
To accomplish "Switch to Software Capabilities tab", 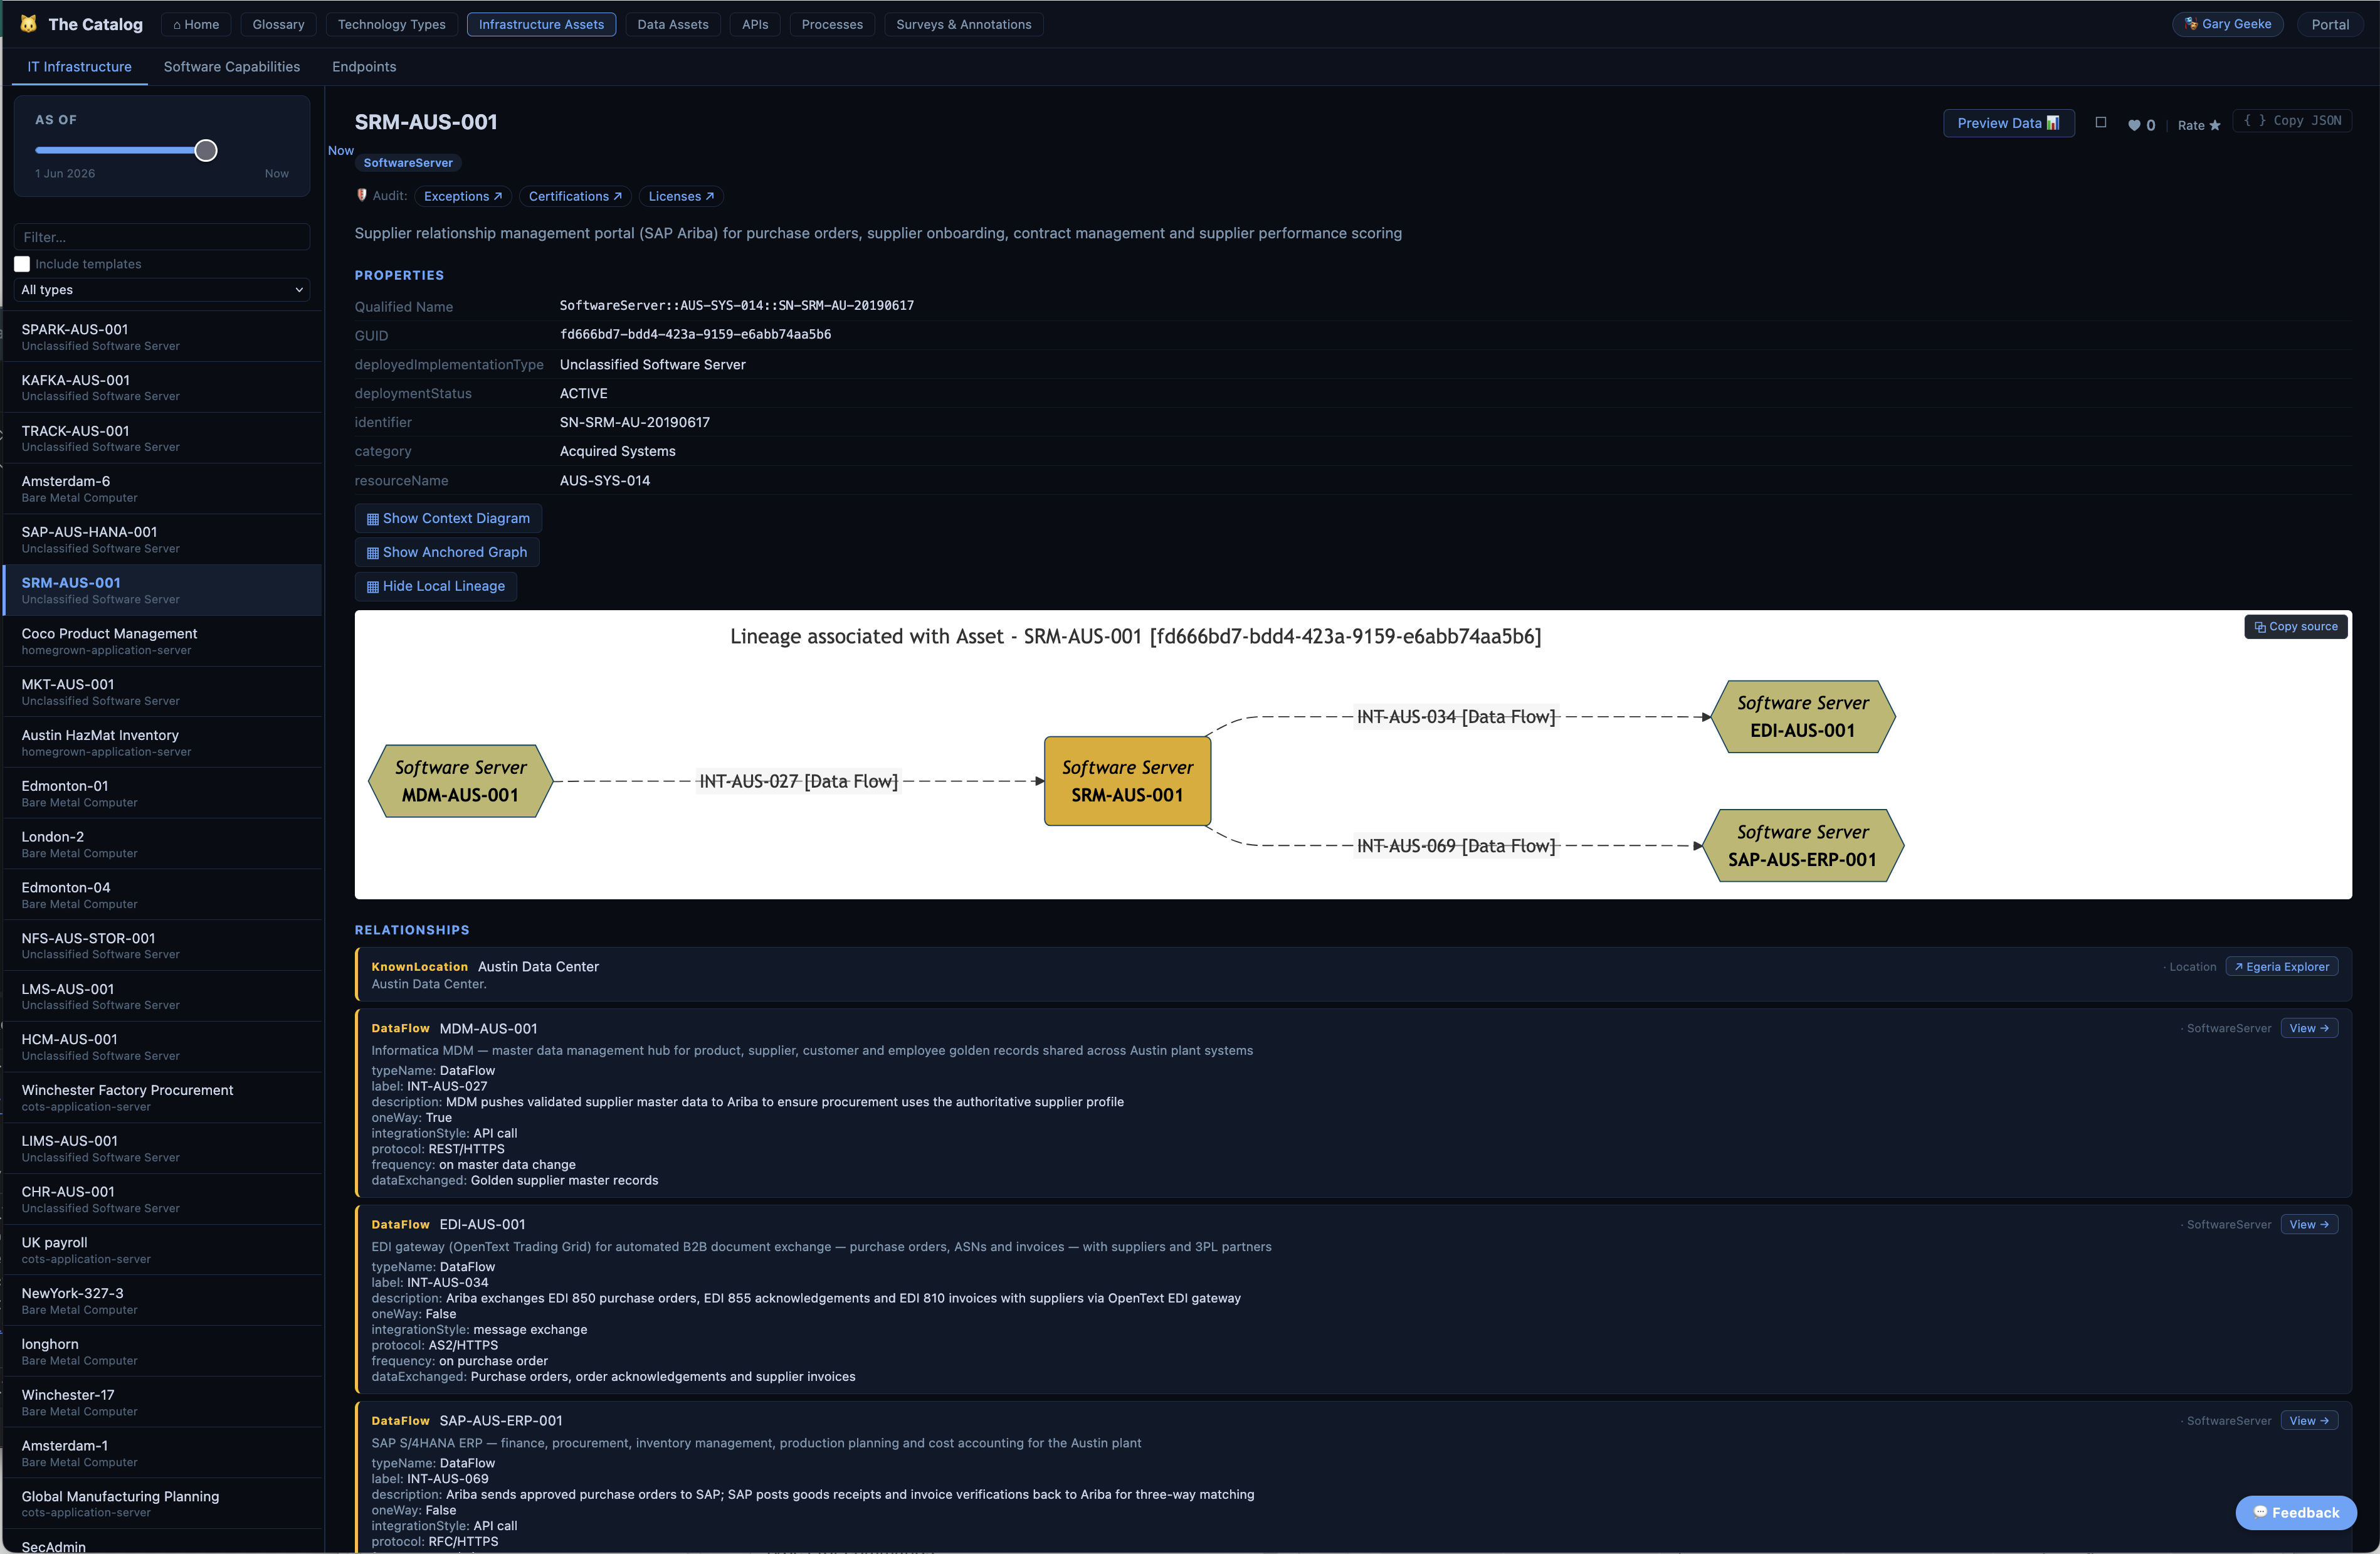I will pos(232,67).
